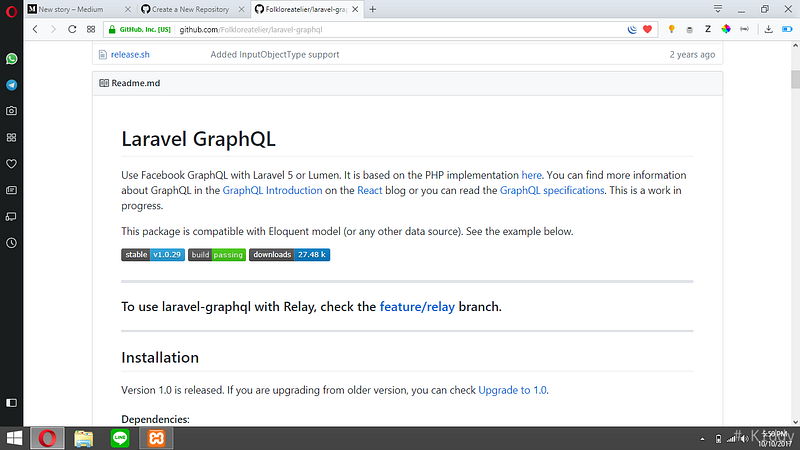The width and height of the screenshot is (800, 450).
Task: Click the '2 years ago' timestamp
Action: point(692,55)
